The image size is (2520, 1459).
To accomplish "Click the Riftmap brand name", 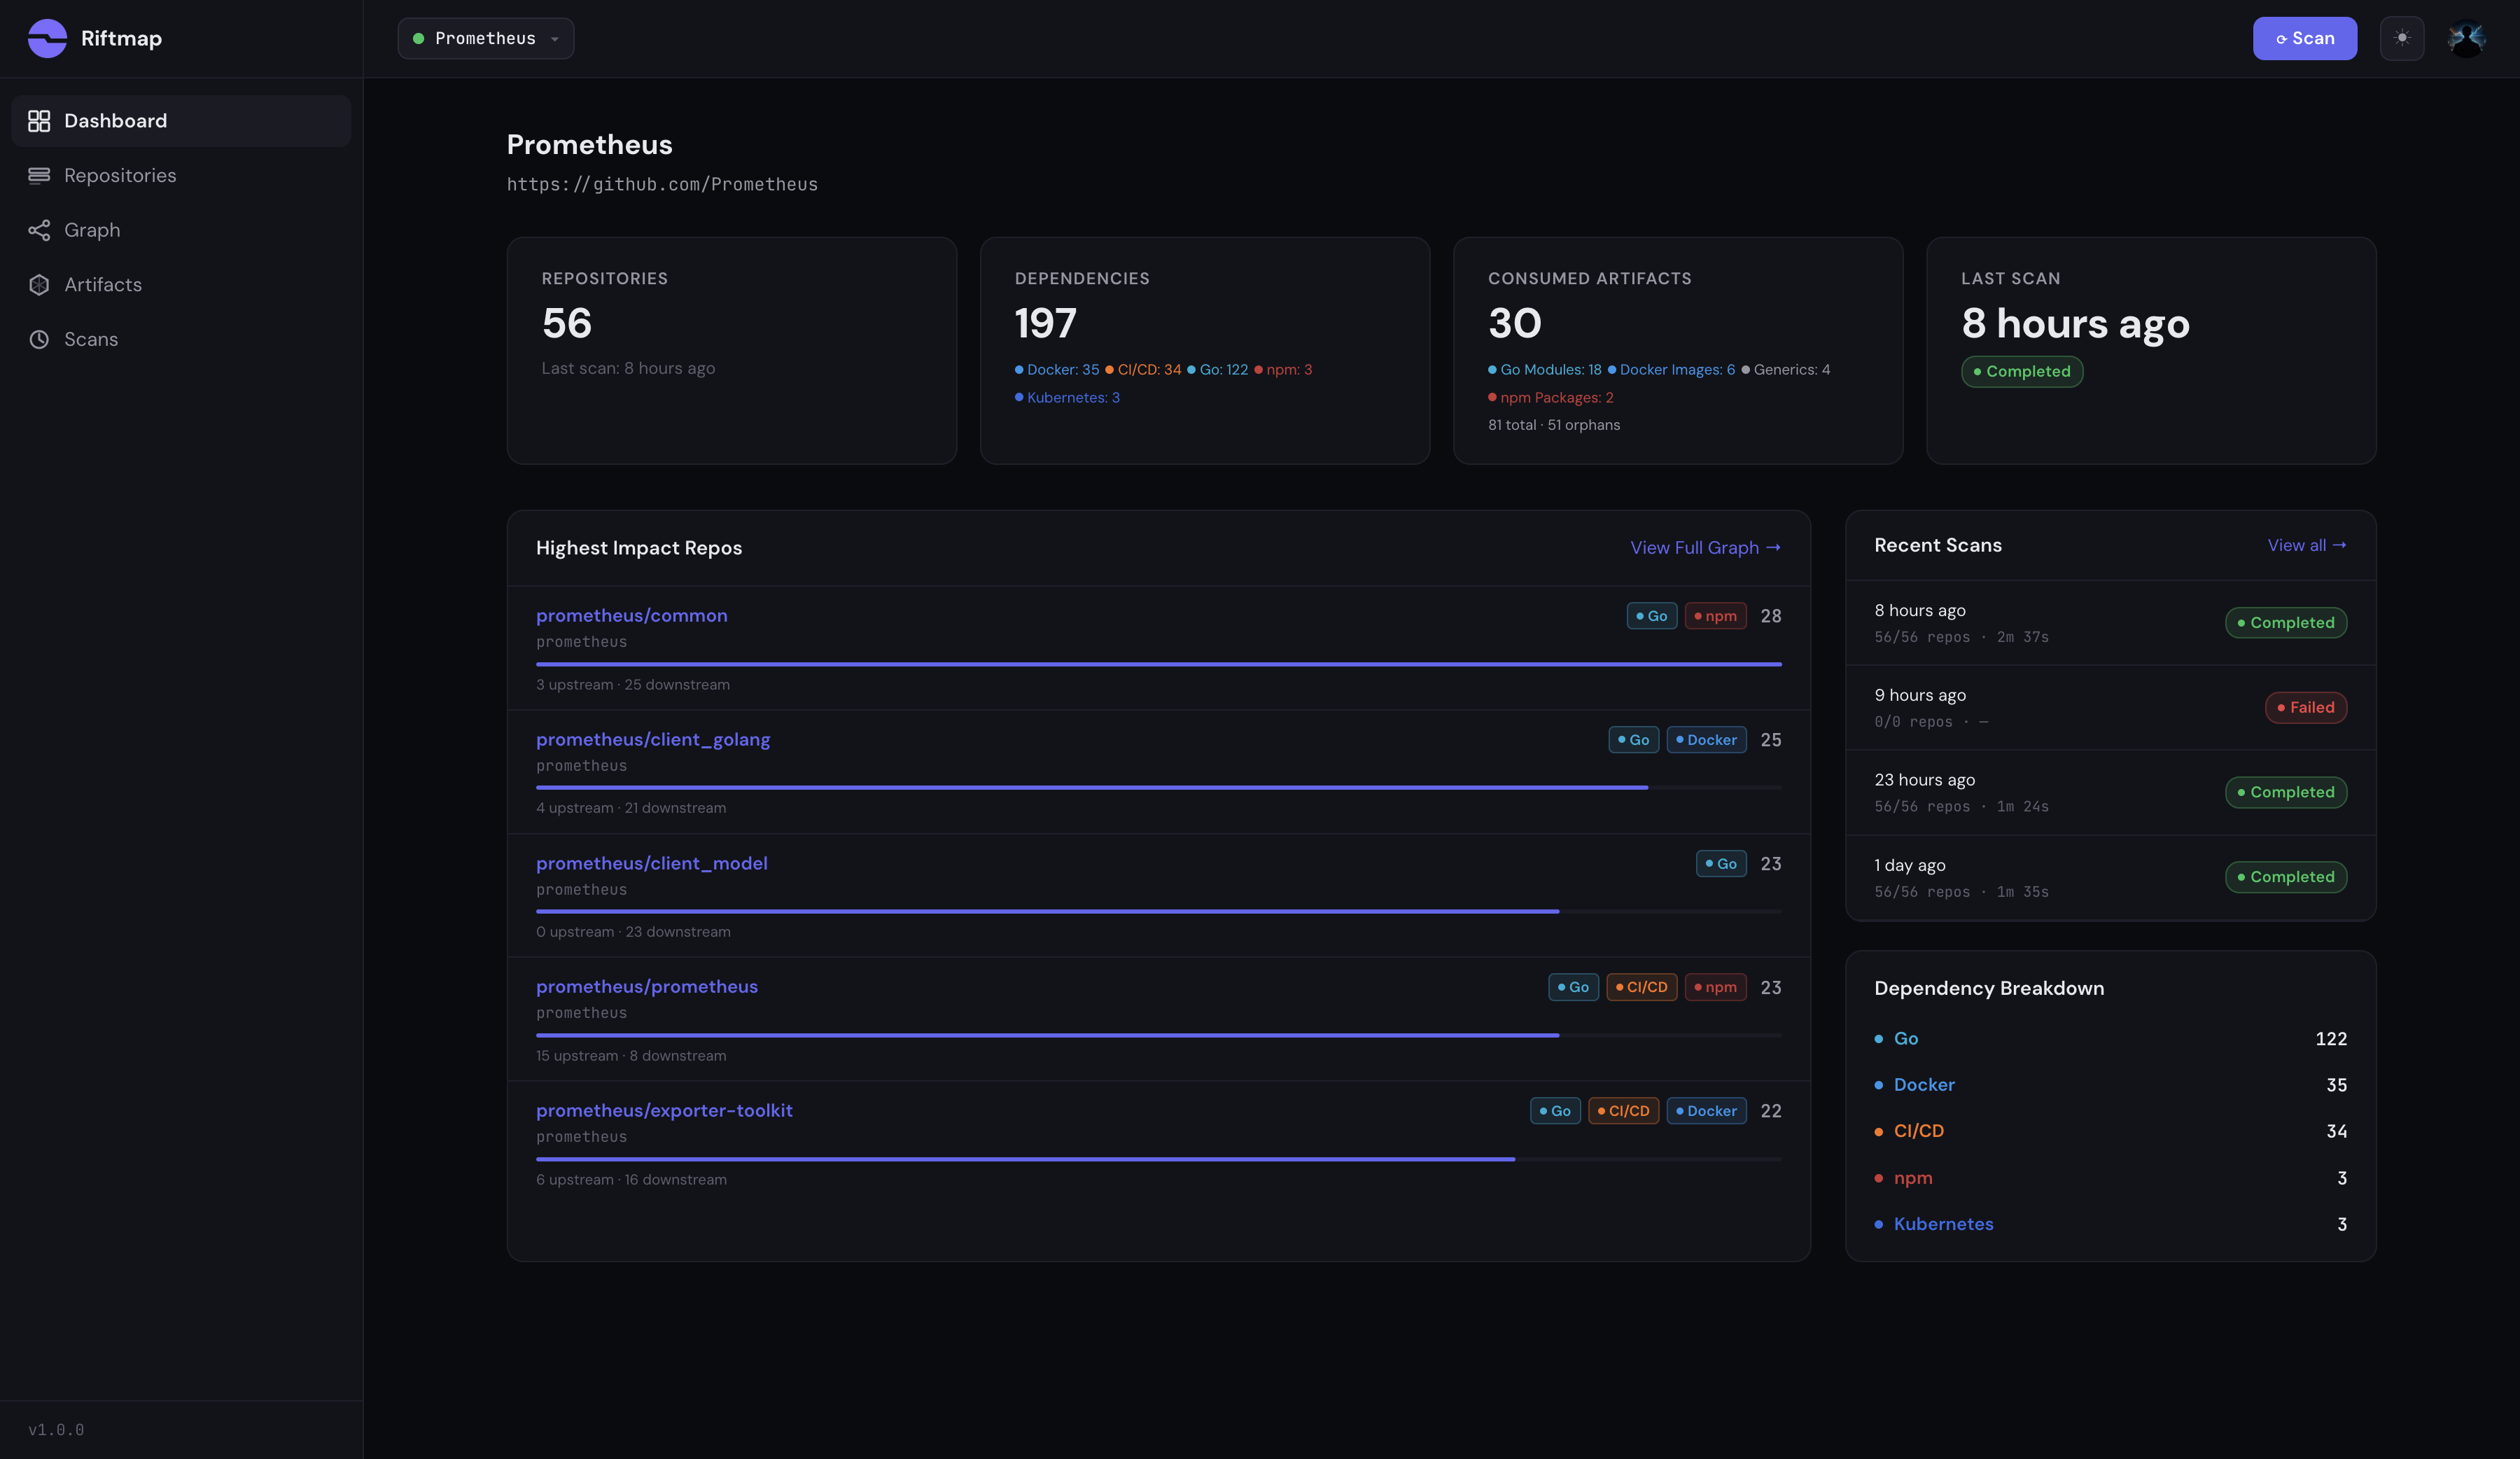I will [x=121, y=38].
